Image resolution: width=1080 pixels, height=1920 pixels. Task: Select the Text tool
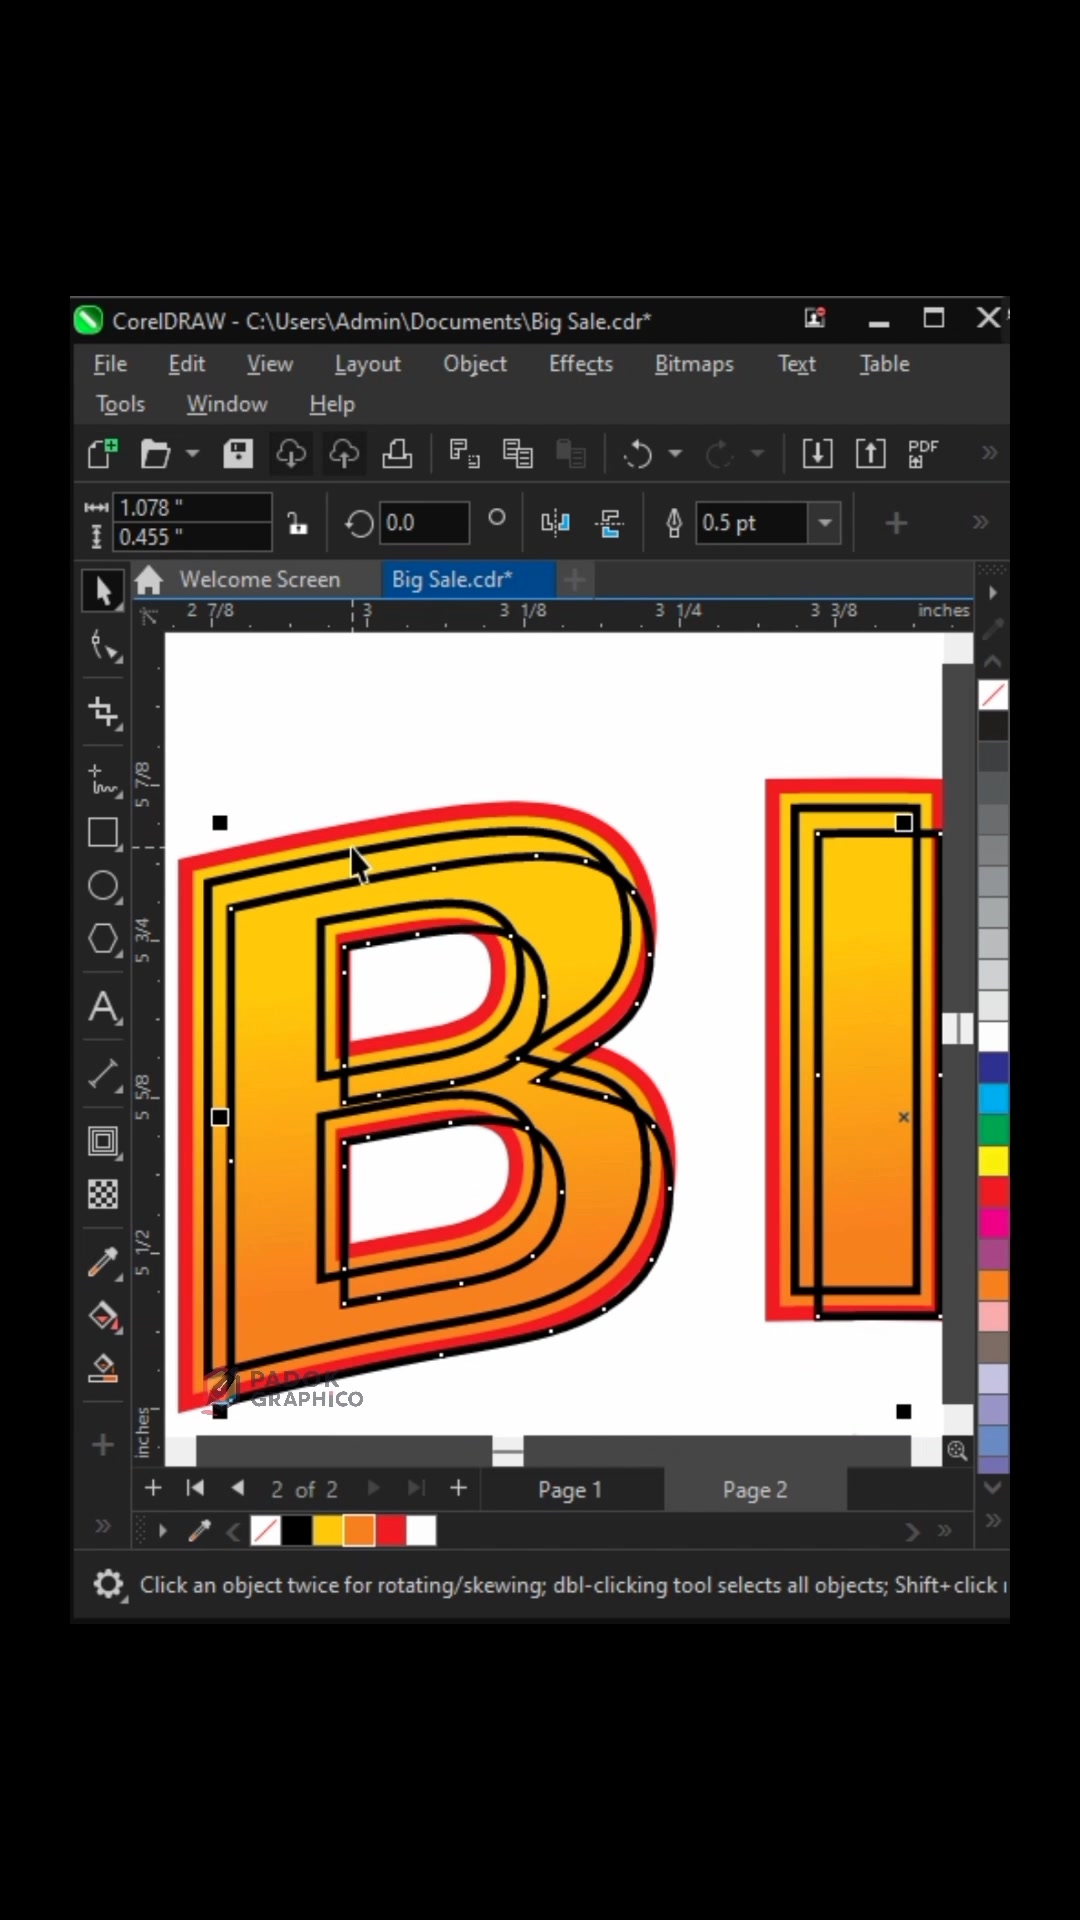tap(104, 1007)
